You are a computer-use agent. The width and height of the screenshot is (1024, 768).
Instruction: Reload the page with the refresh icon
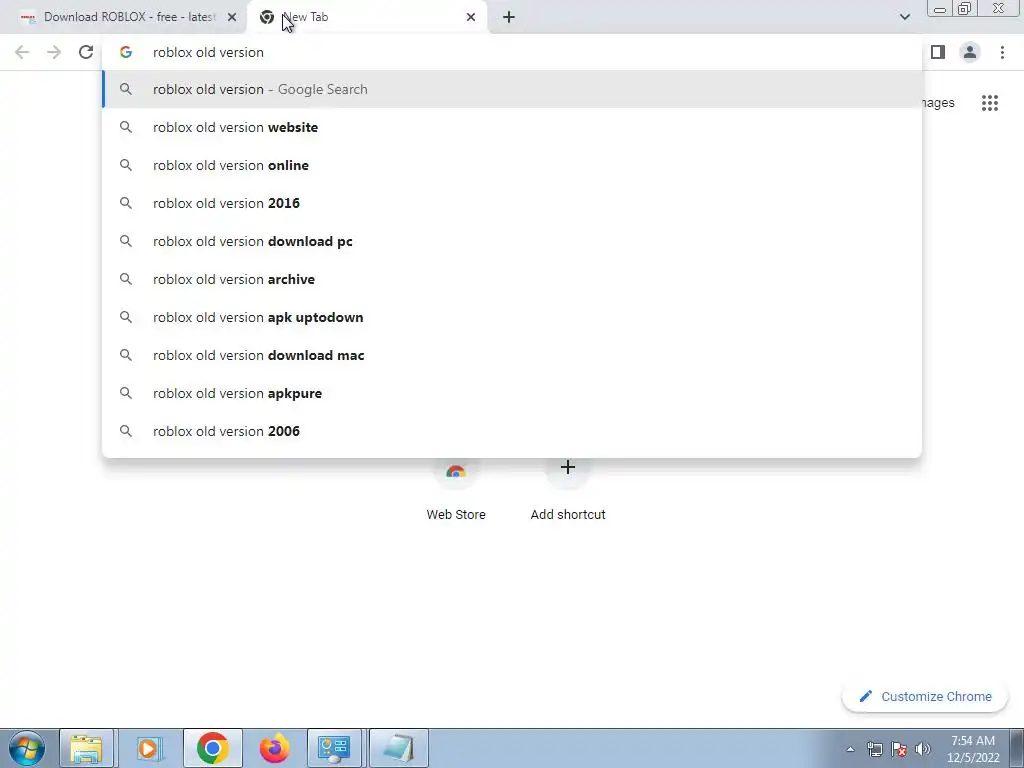tap(86, 52)
